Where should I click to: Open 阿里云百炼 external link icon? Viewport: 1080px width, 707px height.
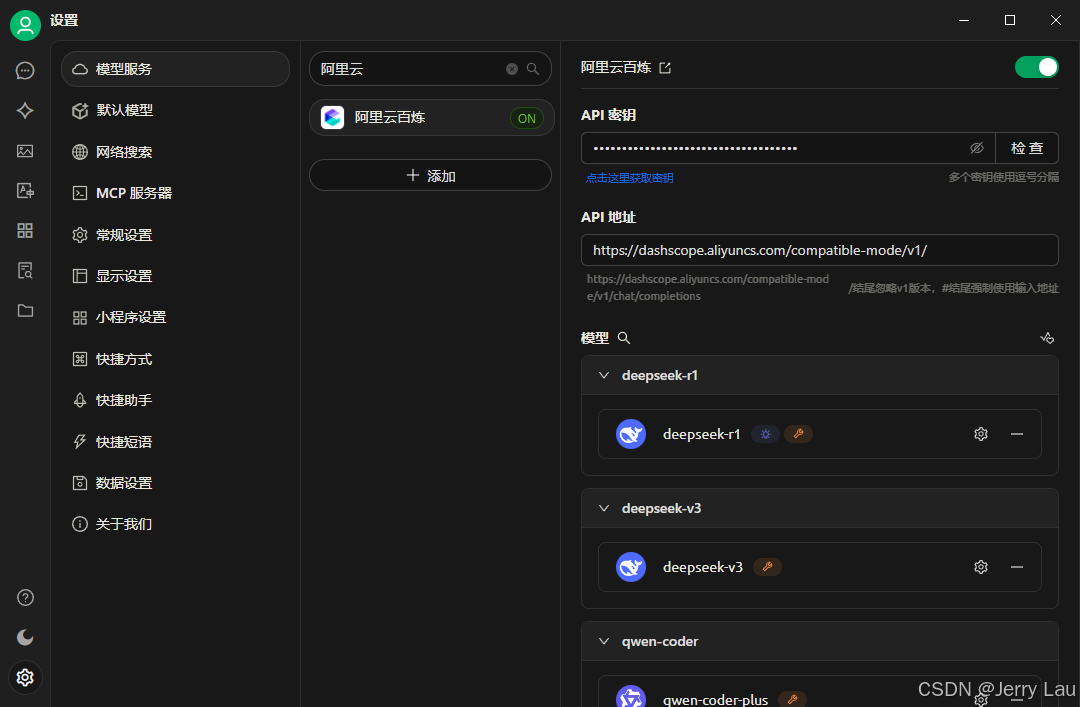tap(665, 68)
